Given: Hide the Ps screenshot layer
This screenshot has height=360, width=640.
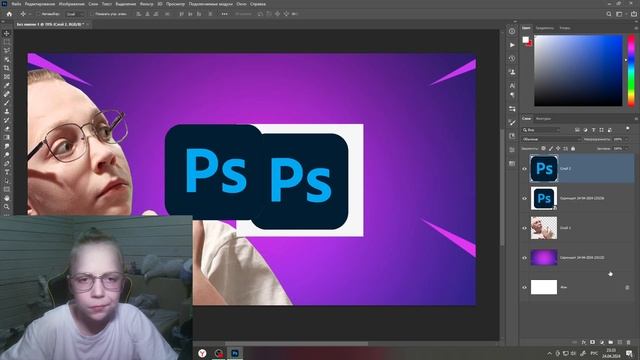Looking at the screenshot, I should pyautogui.click(x=524, y=198).
